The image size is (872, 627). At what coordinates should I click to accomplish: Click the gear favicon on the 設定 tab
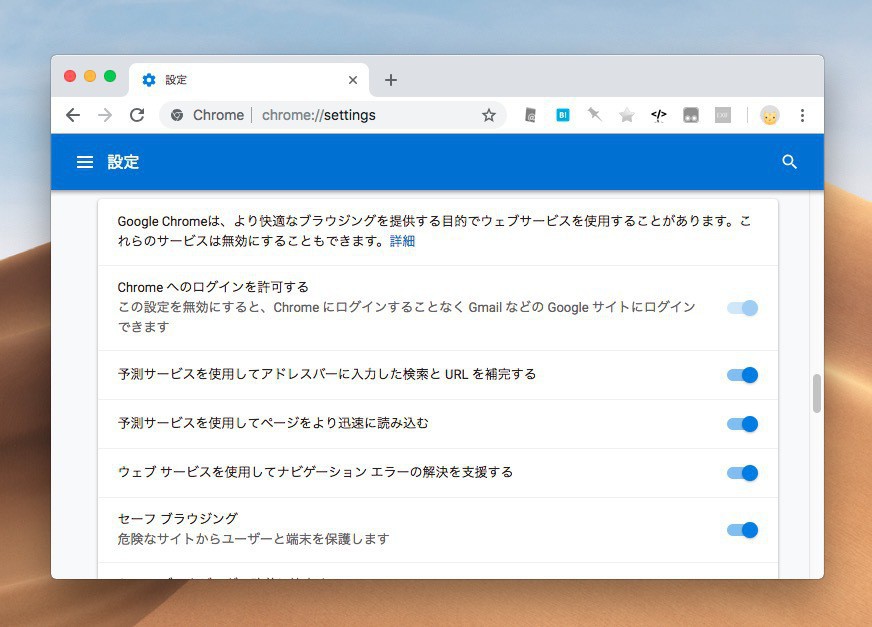pyautogui.click(x=149, y=80)
